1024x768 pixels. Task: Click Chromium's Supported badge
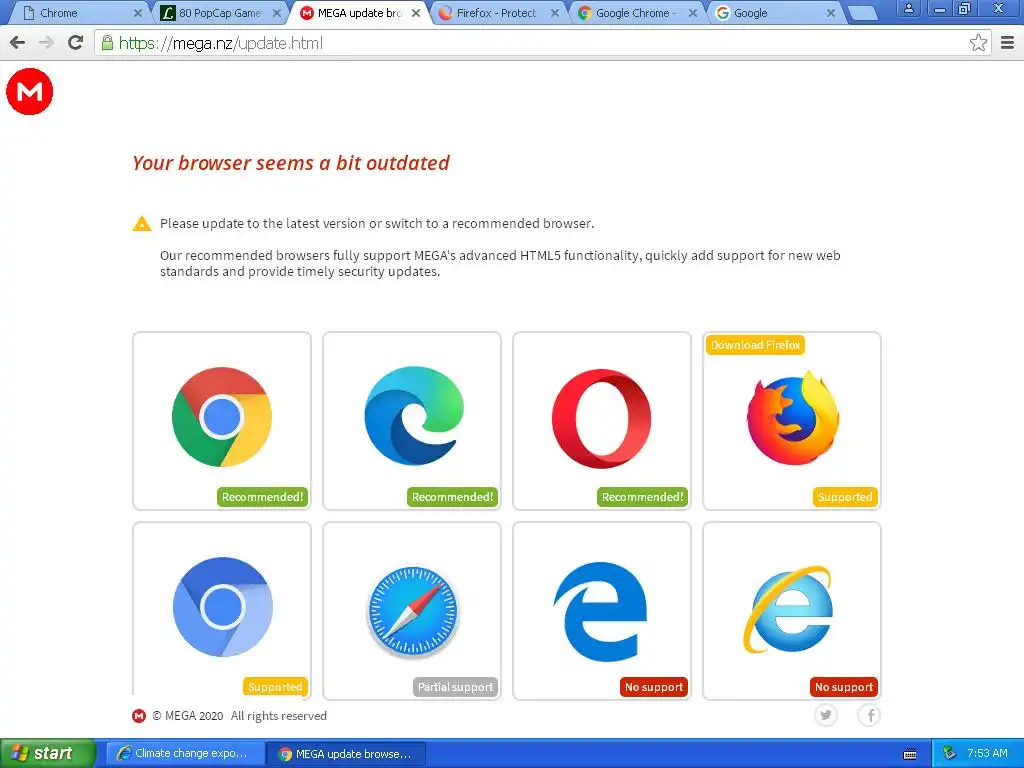(275, 687)
